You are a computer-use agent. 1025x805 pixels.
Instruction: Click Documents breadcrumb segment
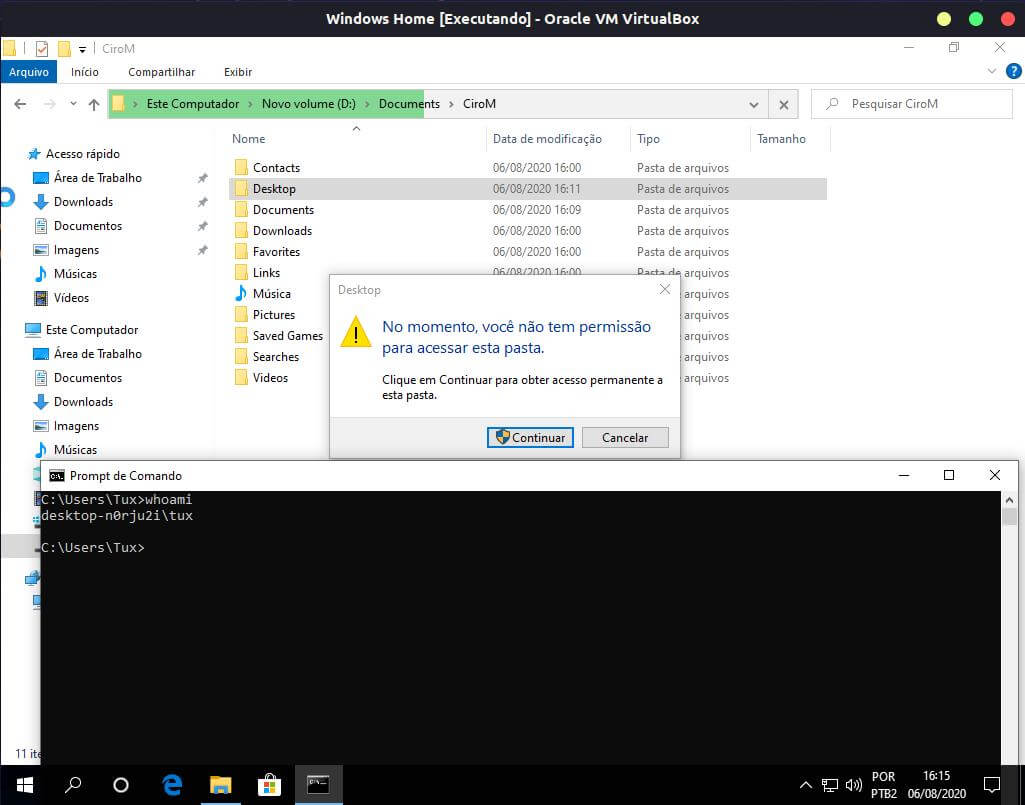click(x=409, y=104)
